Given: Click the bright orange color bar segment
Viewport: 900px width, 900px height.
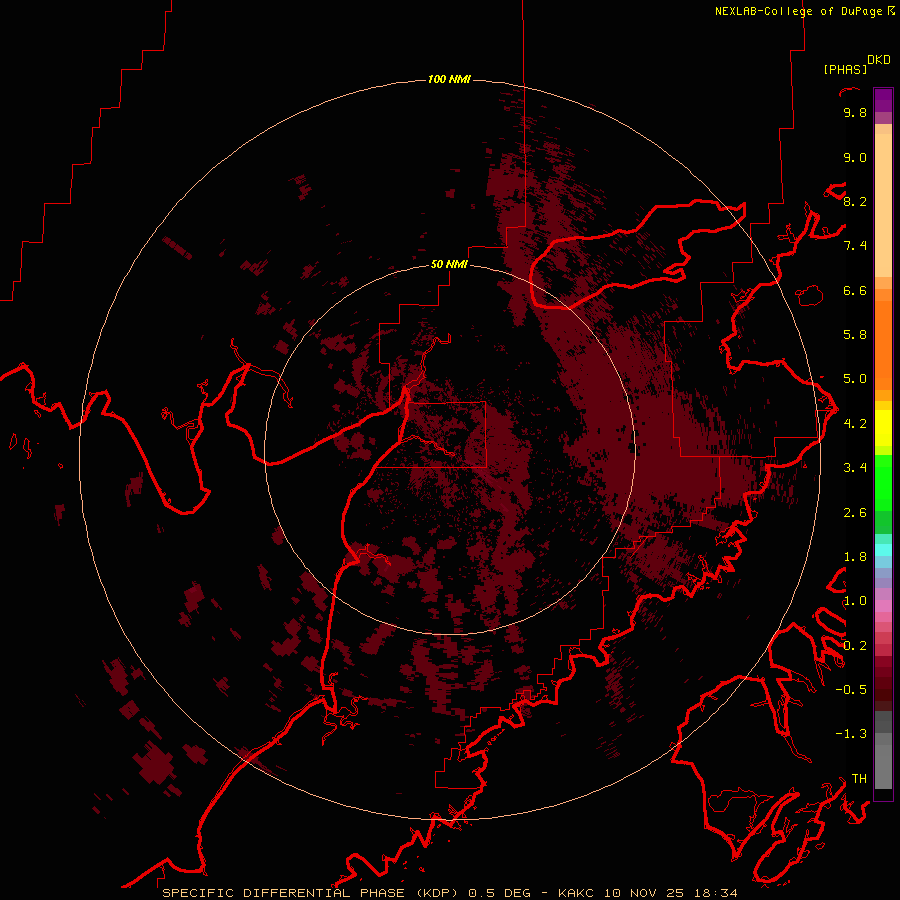Looking at the screenshot, I should click(x=883, y=344).
